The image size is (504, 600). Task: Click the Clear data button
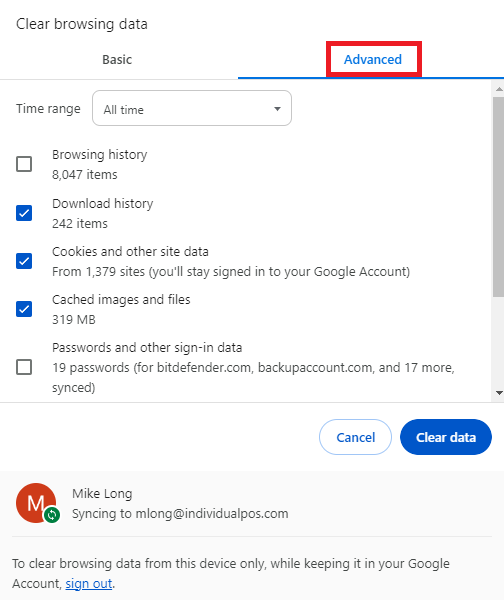point(446,437)
